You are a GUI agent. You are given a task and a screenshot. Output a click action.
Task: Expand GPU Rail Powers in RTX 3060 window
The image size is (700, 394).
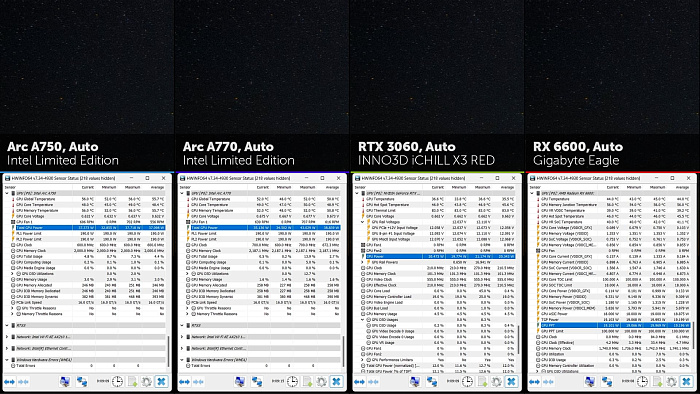(x=362, y=262)
